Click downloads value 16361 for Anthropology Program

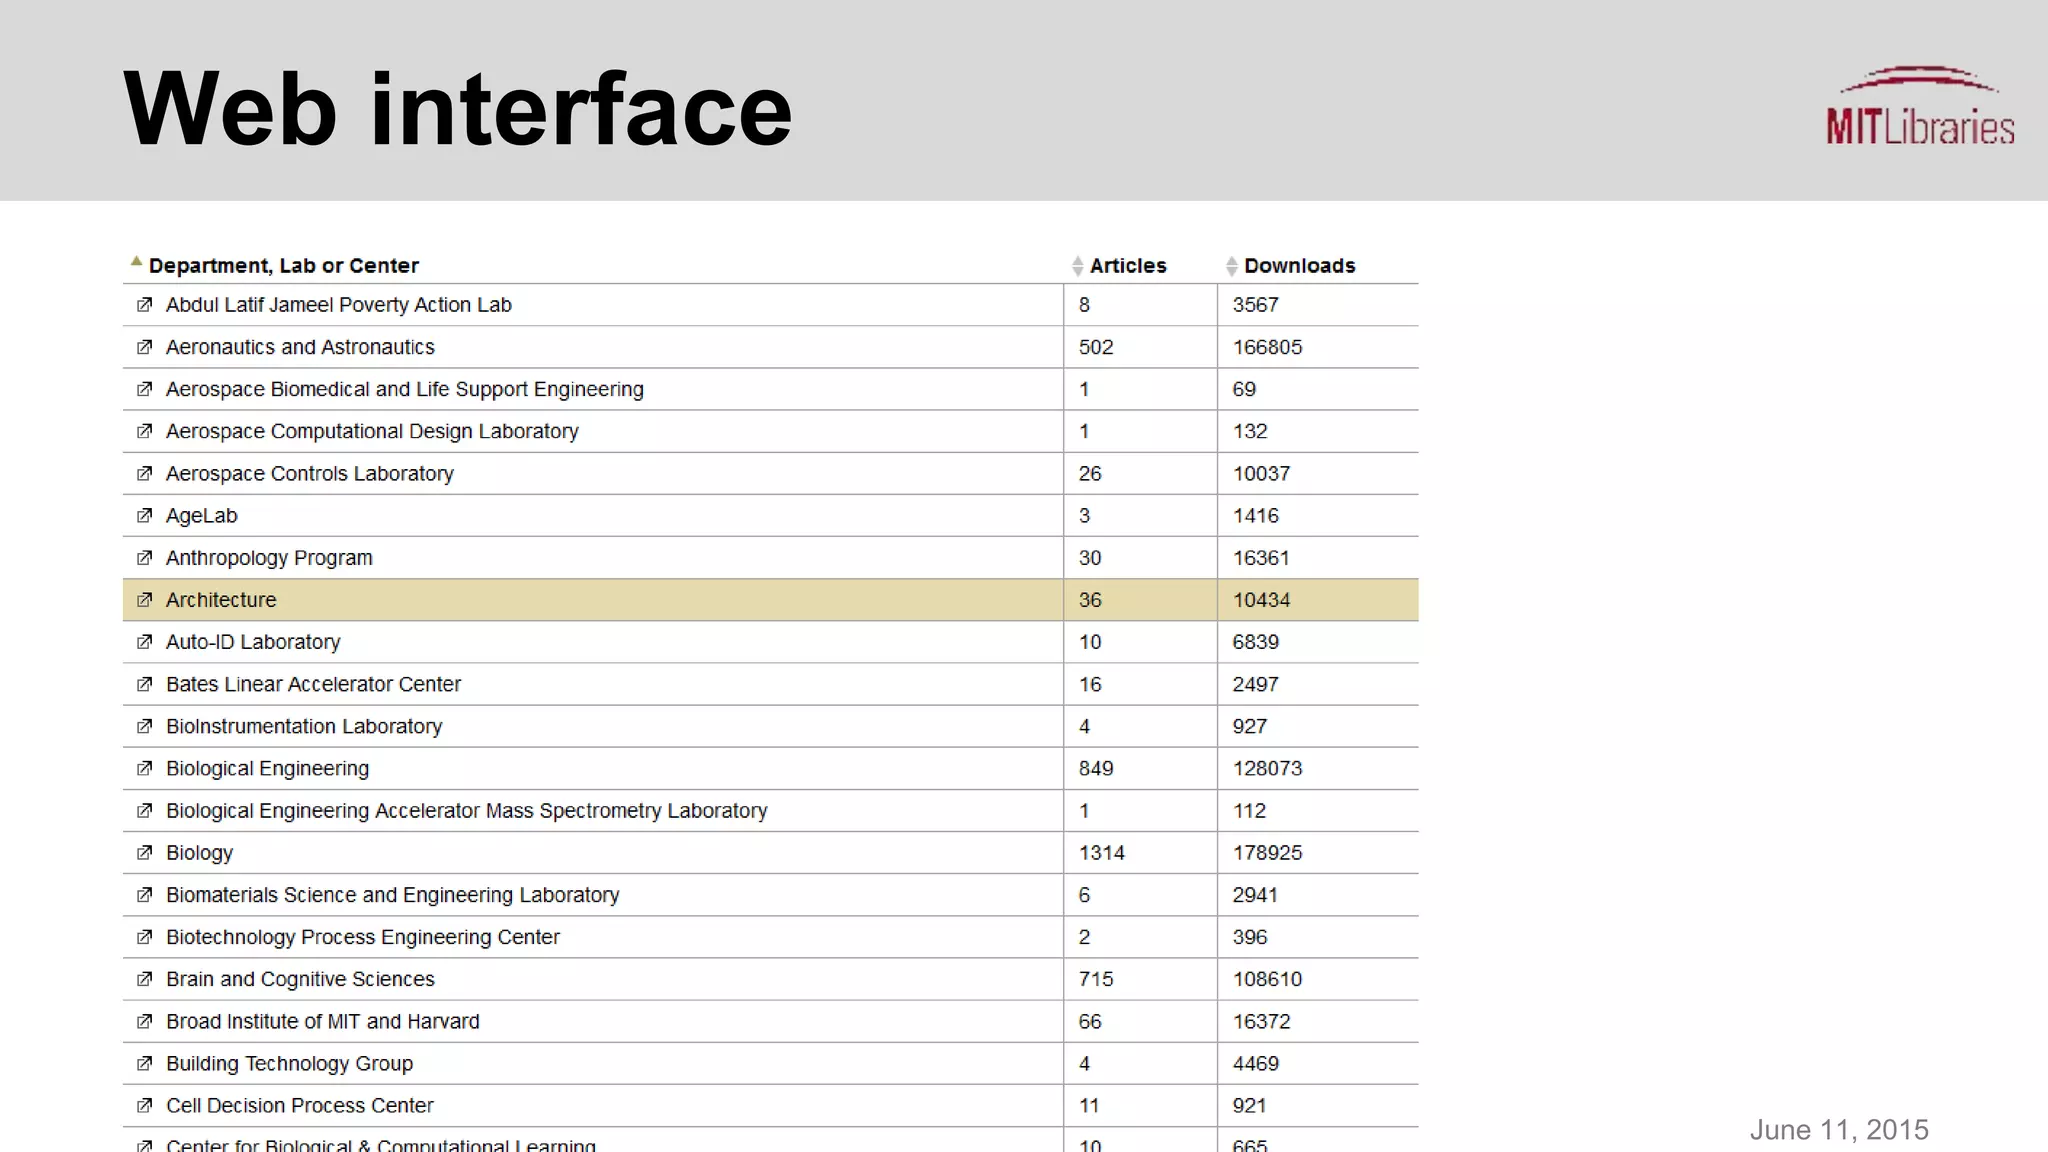pyautogui.click(x=1262, y=558)
